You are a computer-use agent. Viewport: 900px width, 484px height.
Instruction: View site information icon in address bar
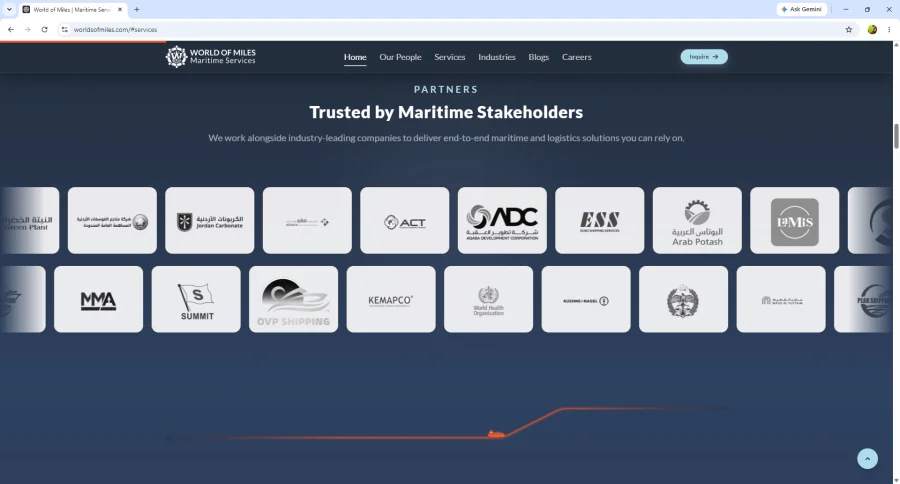coord(64,29)
